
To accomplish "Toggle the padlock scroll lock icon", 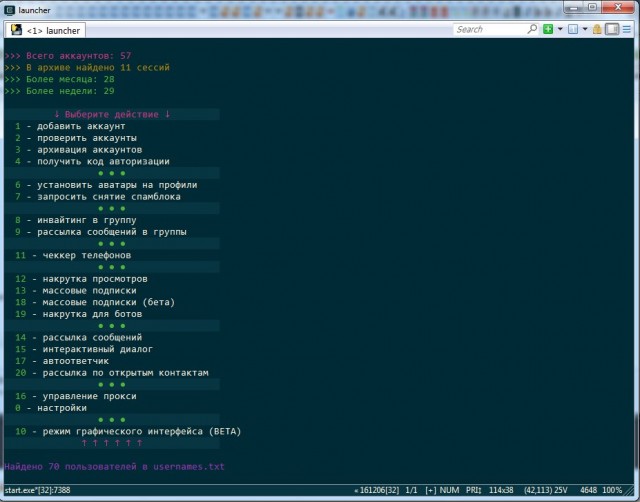I will [598, 29].
